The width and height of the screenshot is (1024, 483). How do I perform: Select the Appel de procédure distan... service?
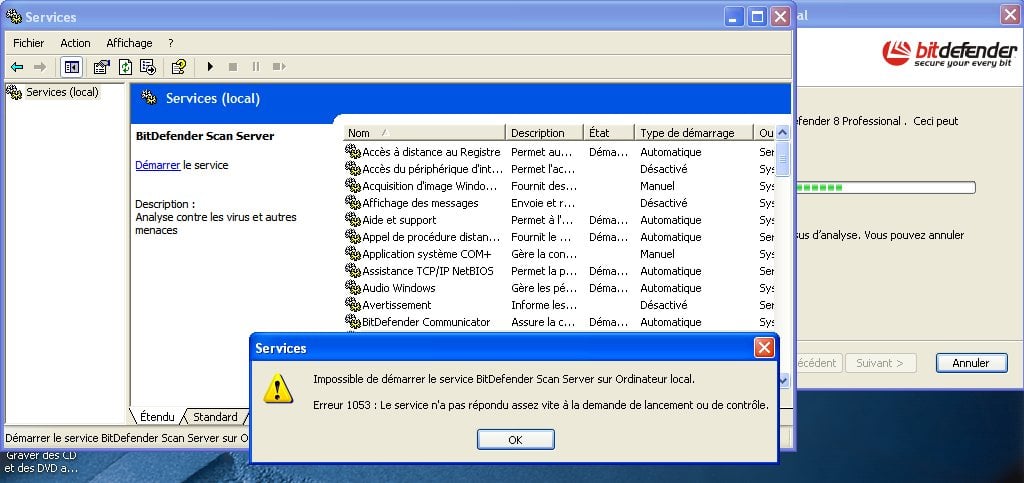tap(431, 236)
